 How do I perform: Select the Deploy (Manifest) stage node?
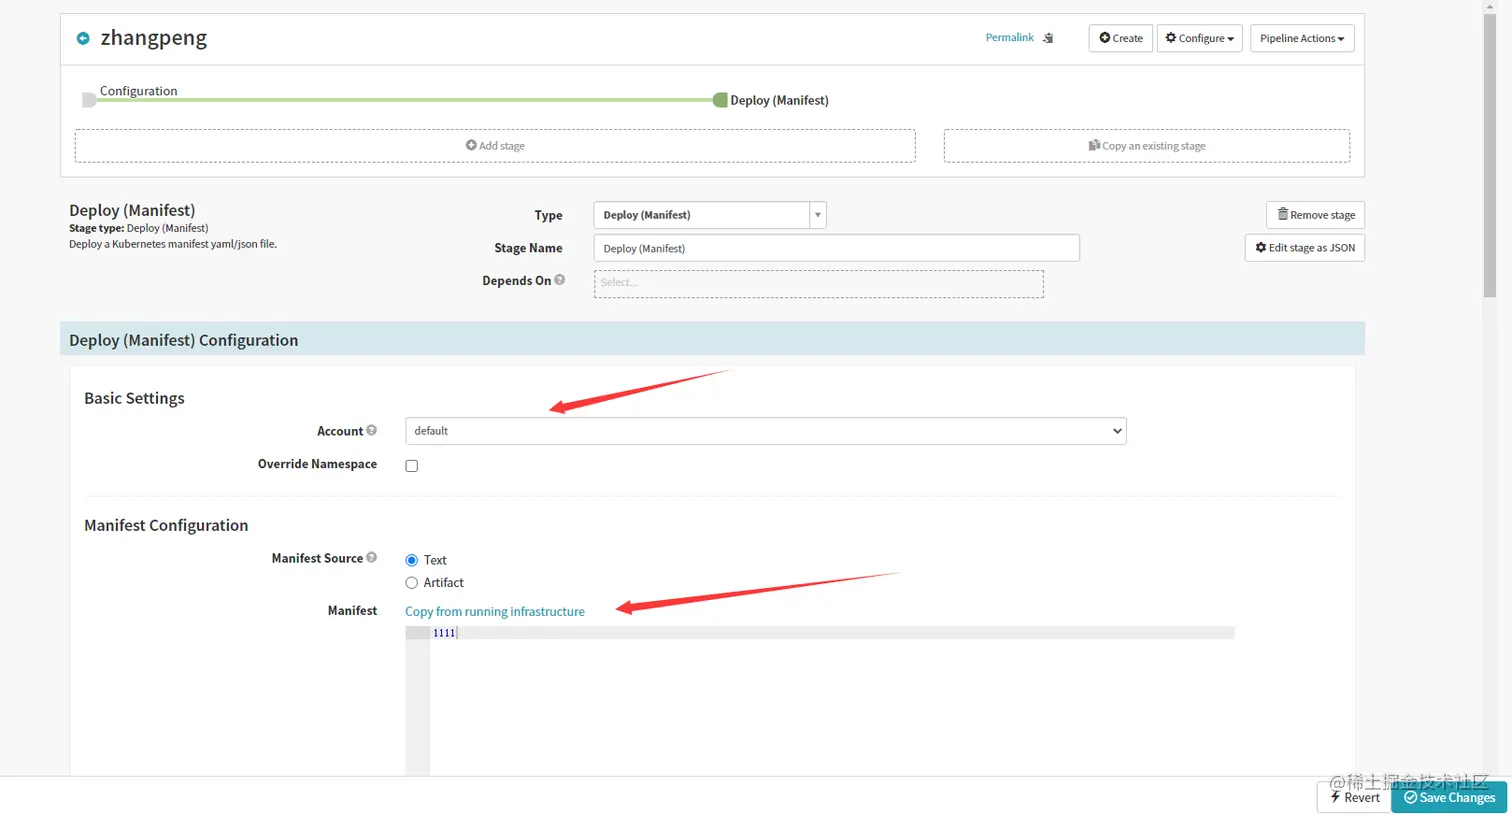tap(720, 99)
